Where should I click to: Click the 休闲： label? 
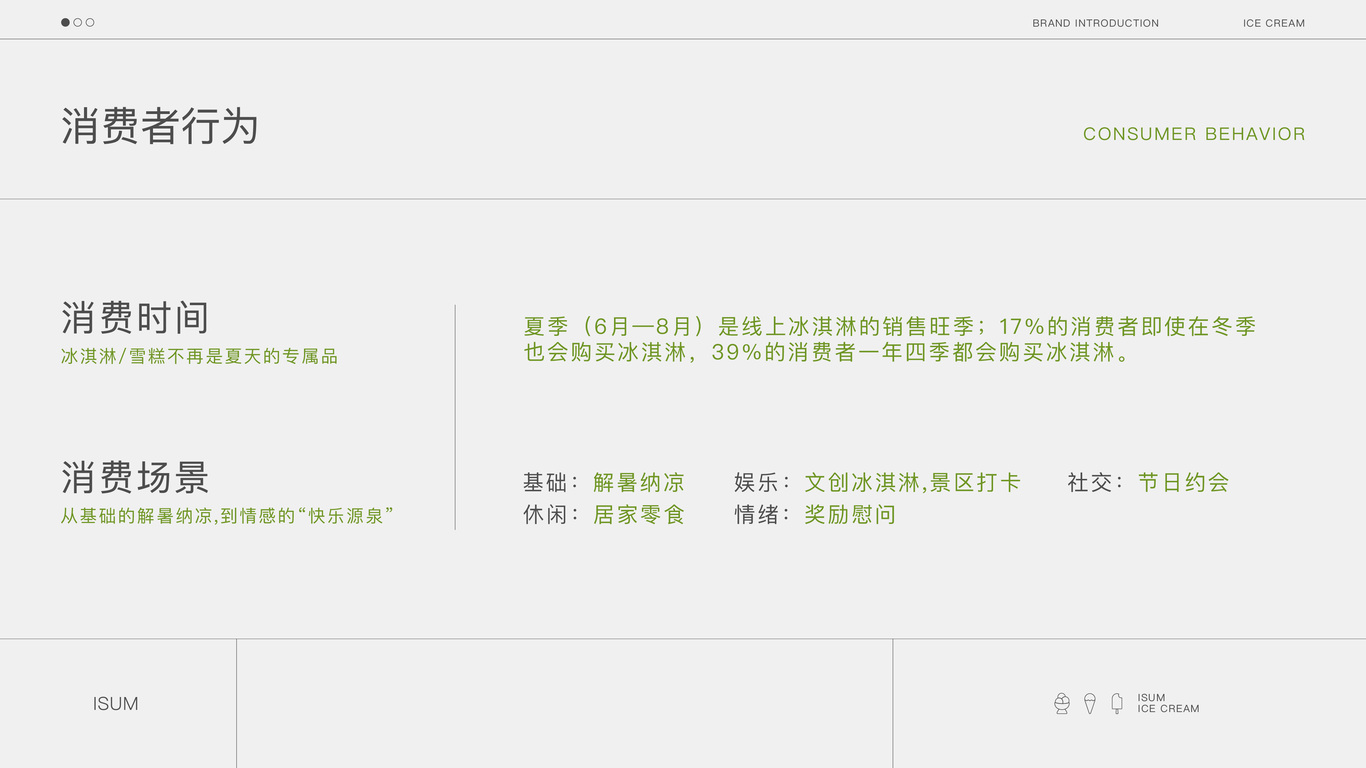pyautogui.click(x=552, y=515)
